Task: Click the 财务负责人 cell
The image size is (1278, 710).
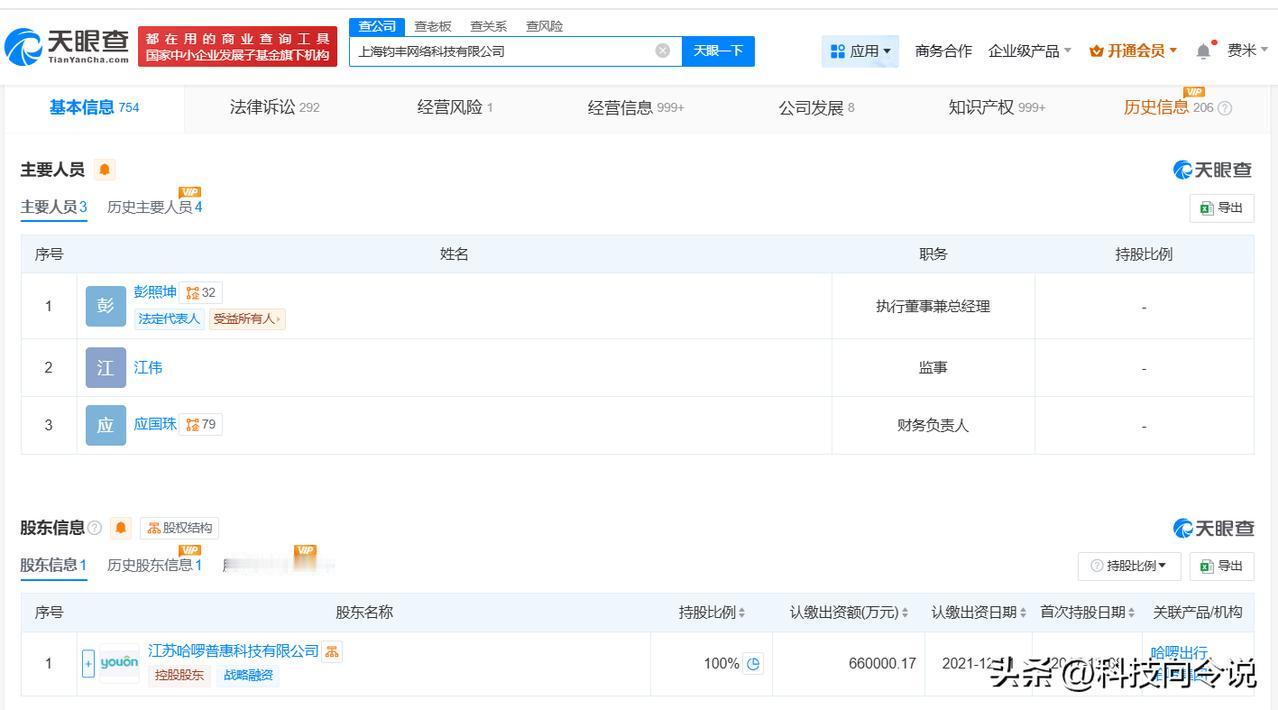Action: [933, 425]
